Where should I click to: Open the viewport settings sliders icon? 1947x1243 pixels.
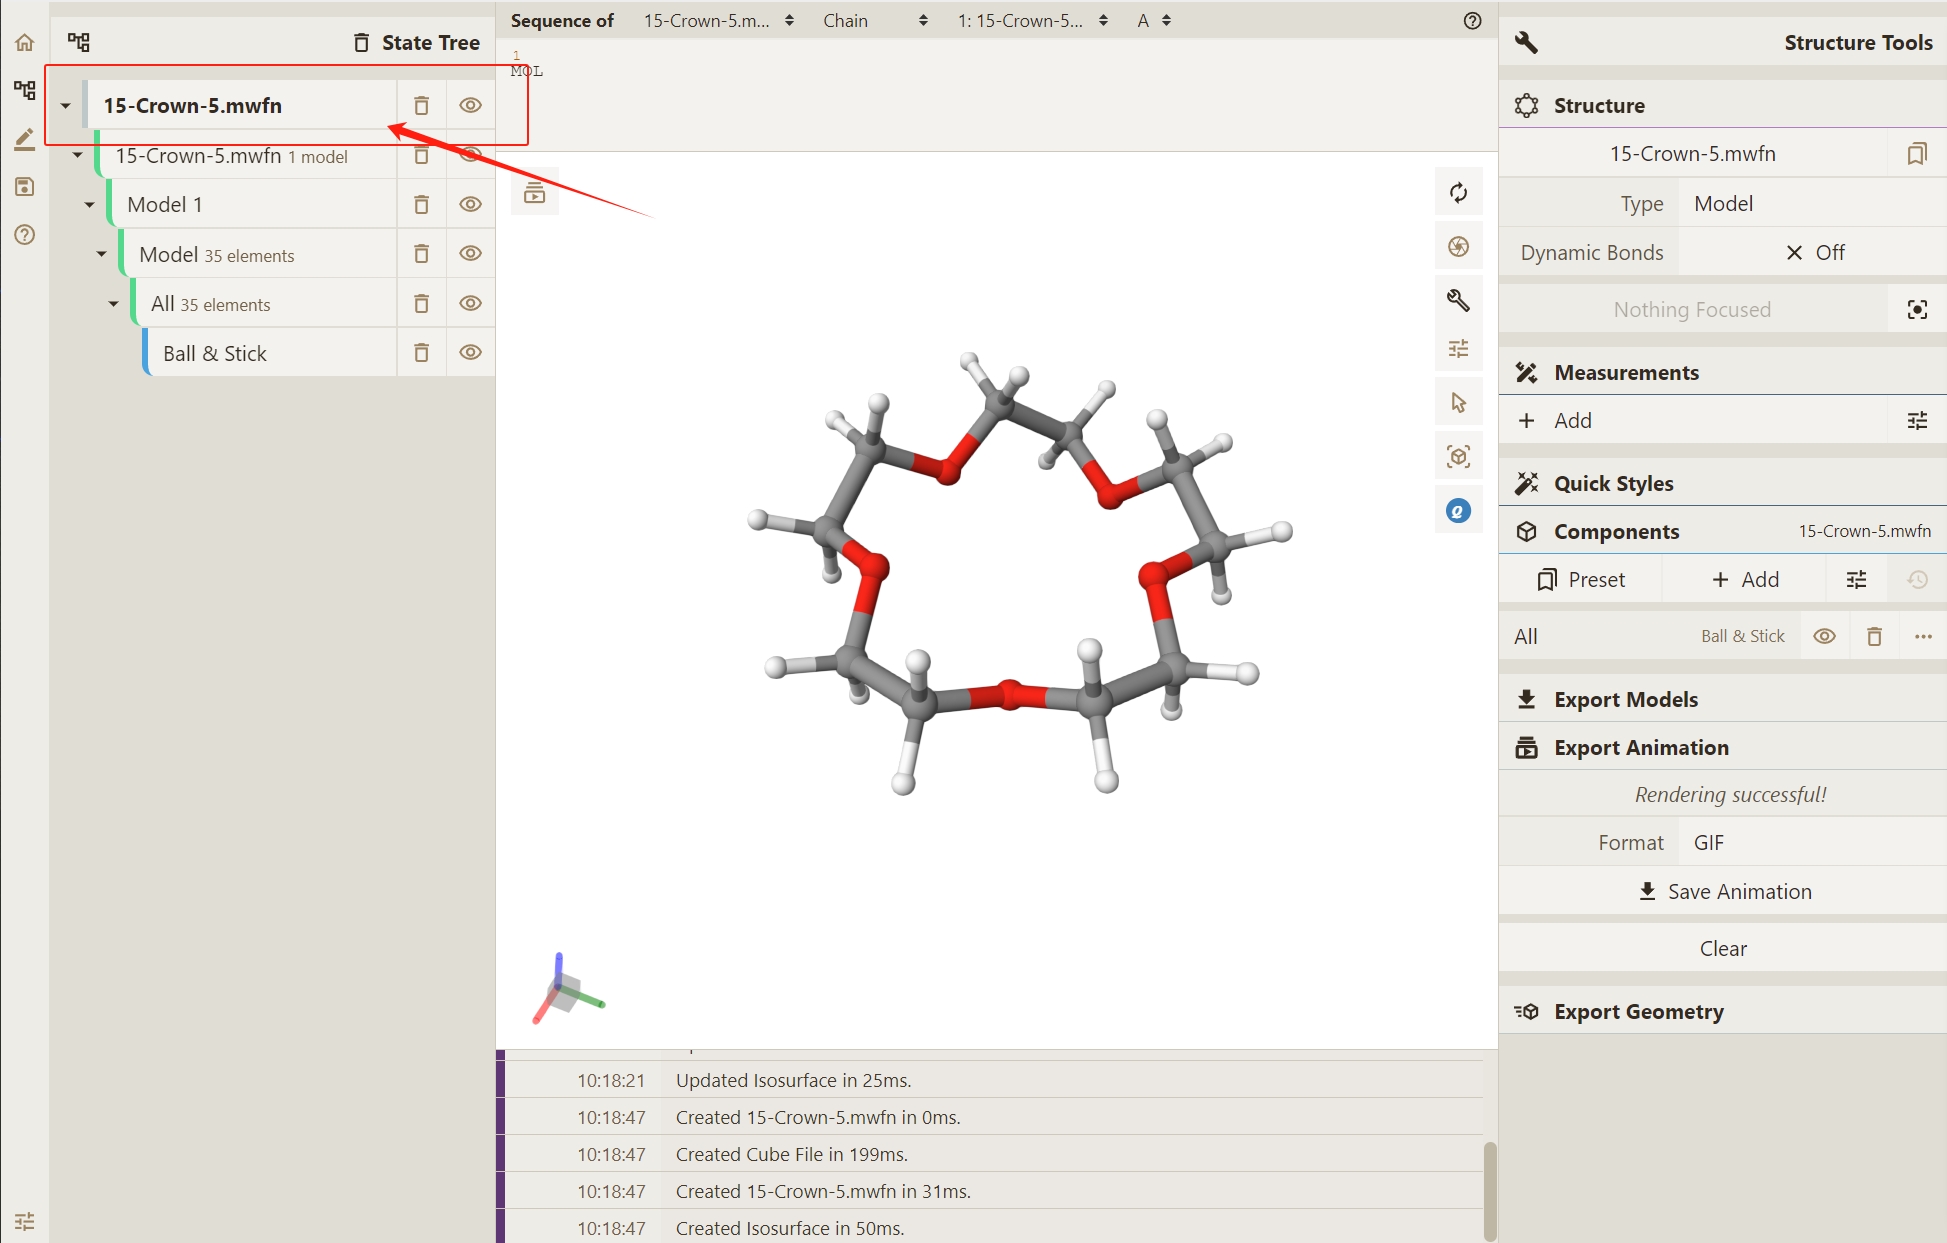[1458, 349]
